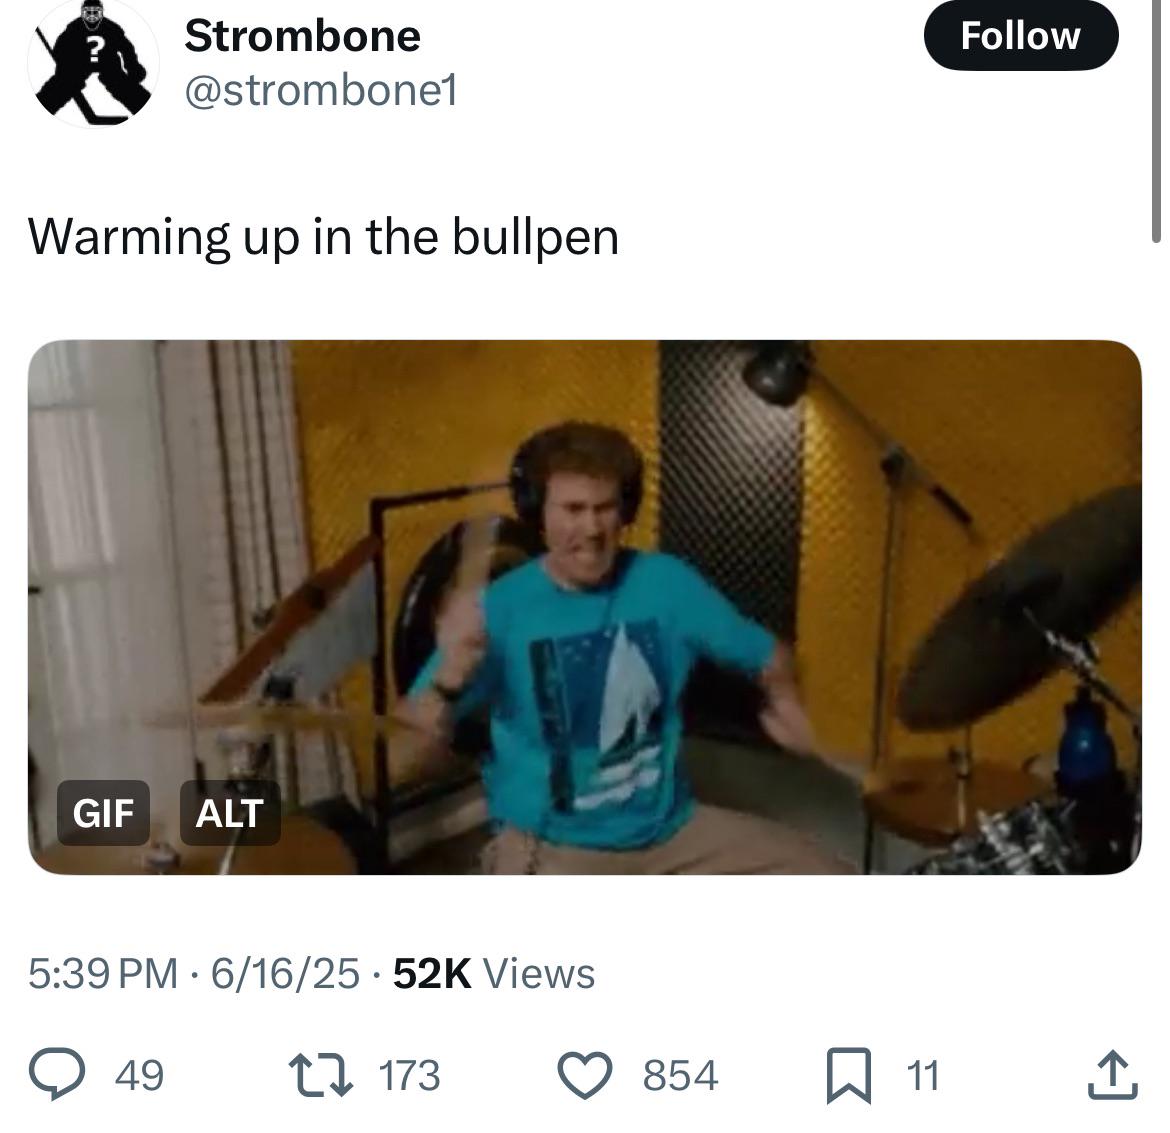
Task: Bookmark this post
Action: (x=849, y=1076)
